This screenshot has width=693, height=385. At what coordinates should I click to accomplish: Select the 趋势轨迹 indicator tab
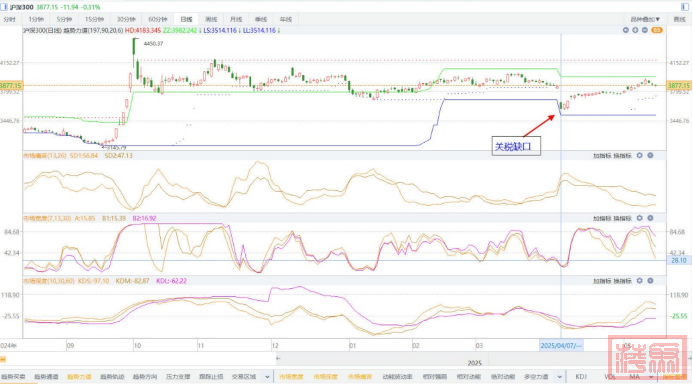pos(112,377)
